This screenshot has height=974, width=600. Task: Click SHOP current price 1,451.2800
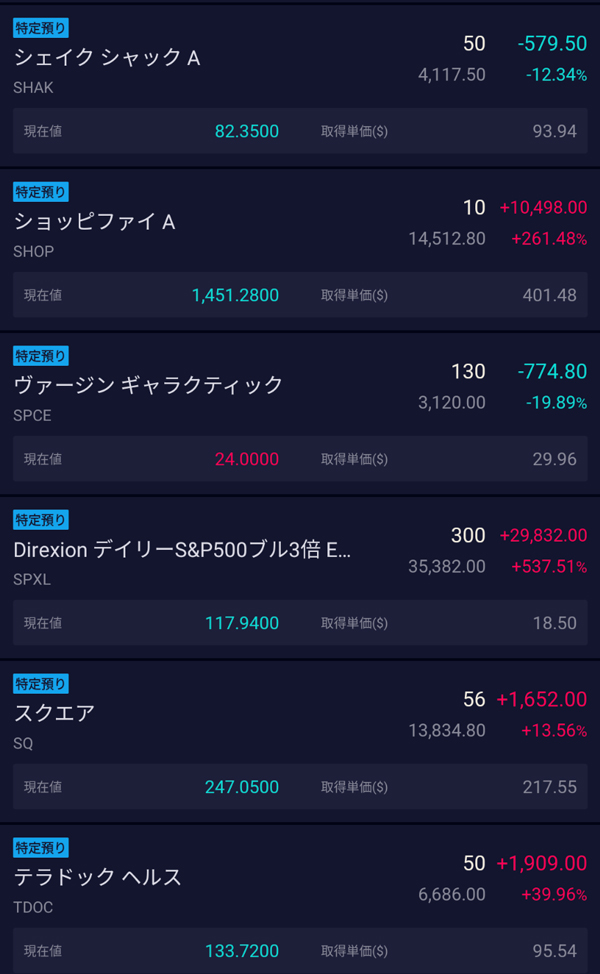[x=235, y=295]
